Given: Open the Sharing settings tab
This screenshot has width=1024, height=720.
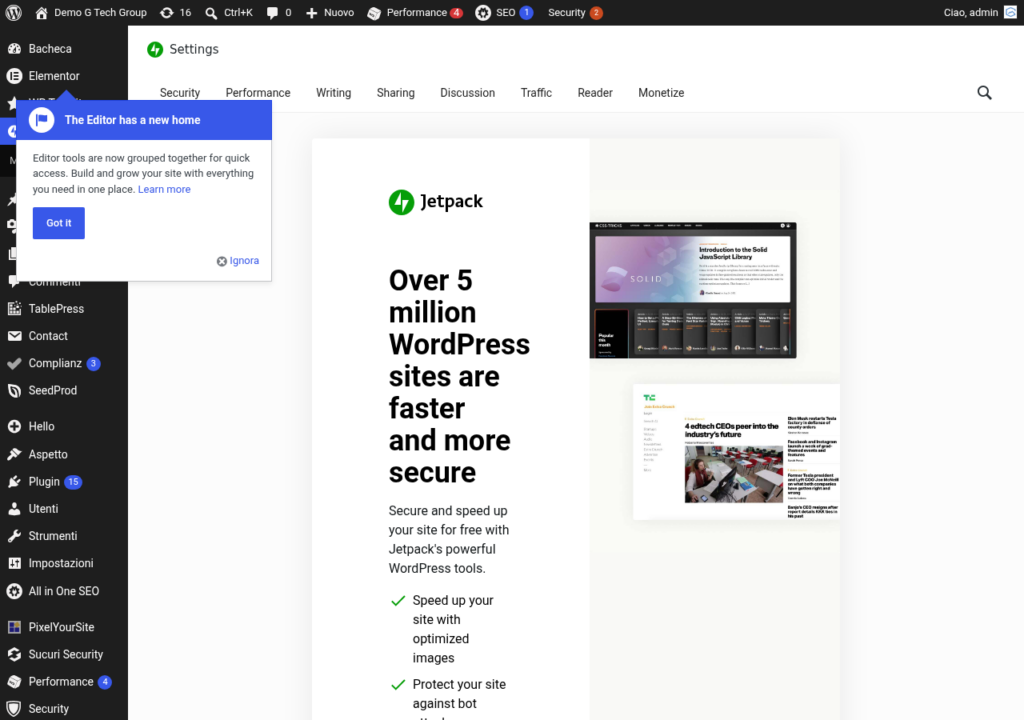Looking at the screenshot, I should tap(396, 93).
